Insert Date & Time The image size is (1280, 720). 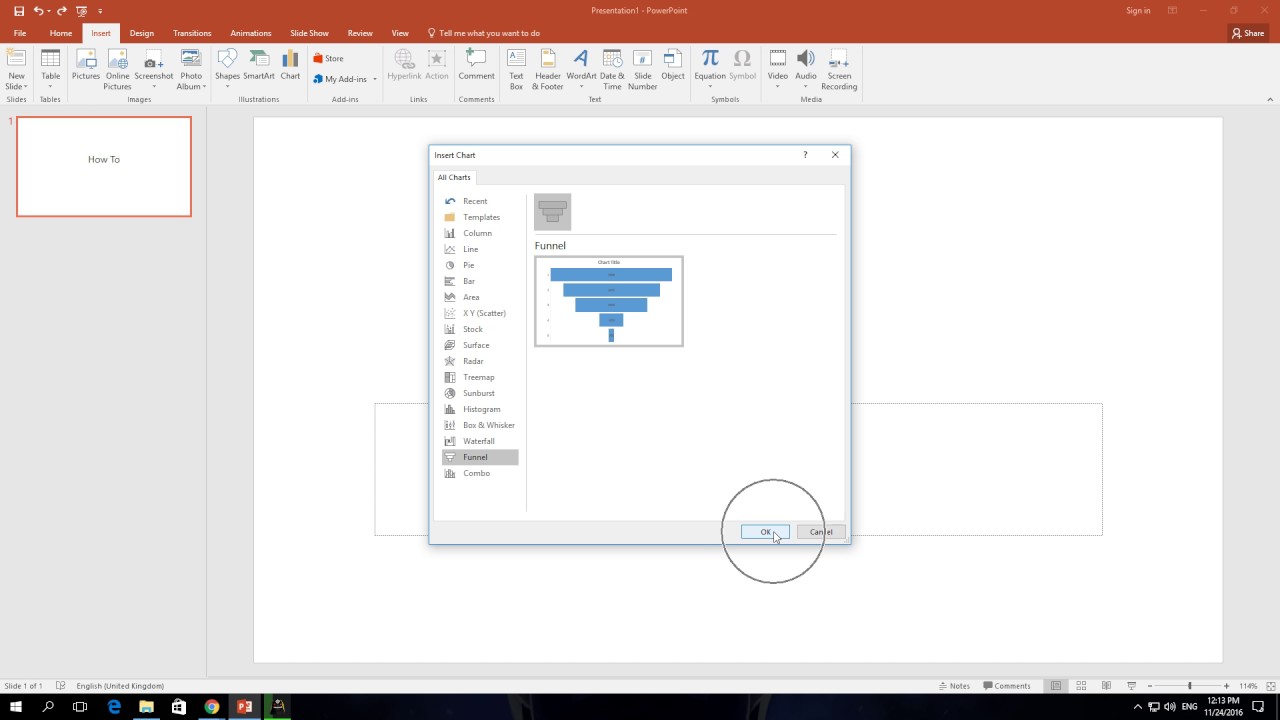(x=612, y=68)
